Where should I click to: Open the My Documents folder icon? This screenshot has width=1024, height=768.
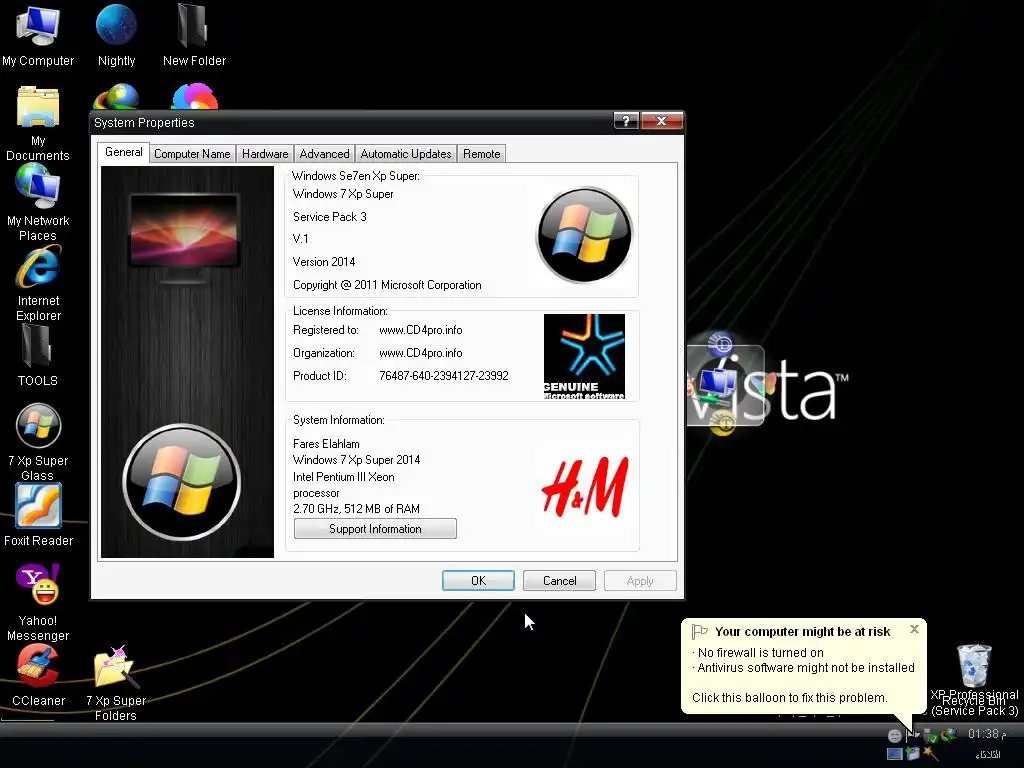(x=38, y=123)
